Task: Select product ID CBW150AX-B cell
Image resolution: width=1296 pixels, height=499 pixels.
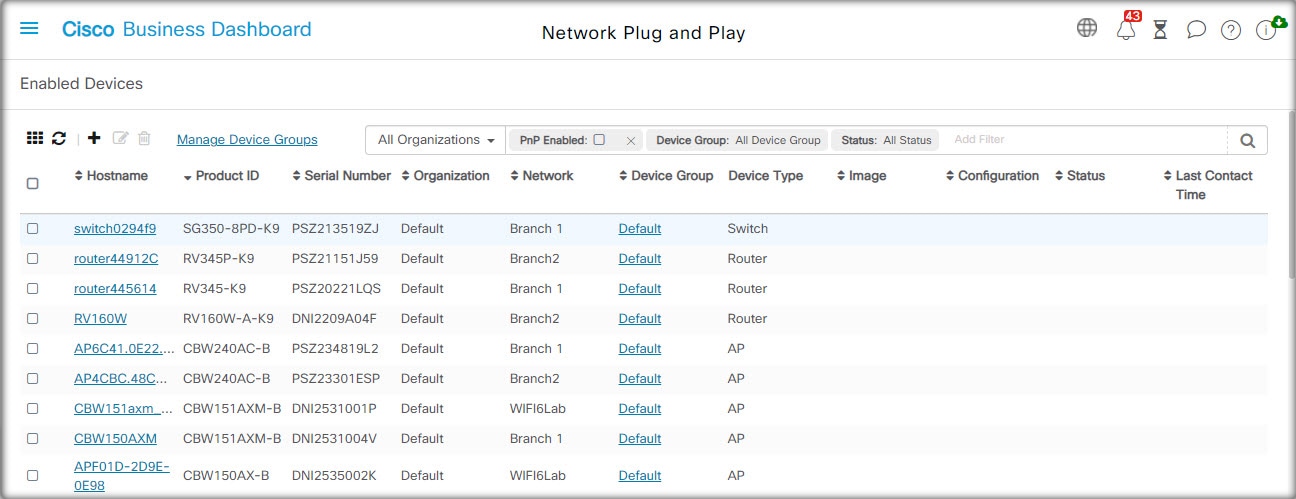Action: [226, 476]
